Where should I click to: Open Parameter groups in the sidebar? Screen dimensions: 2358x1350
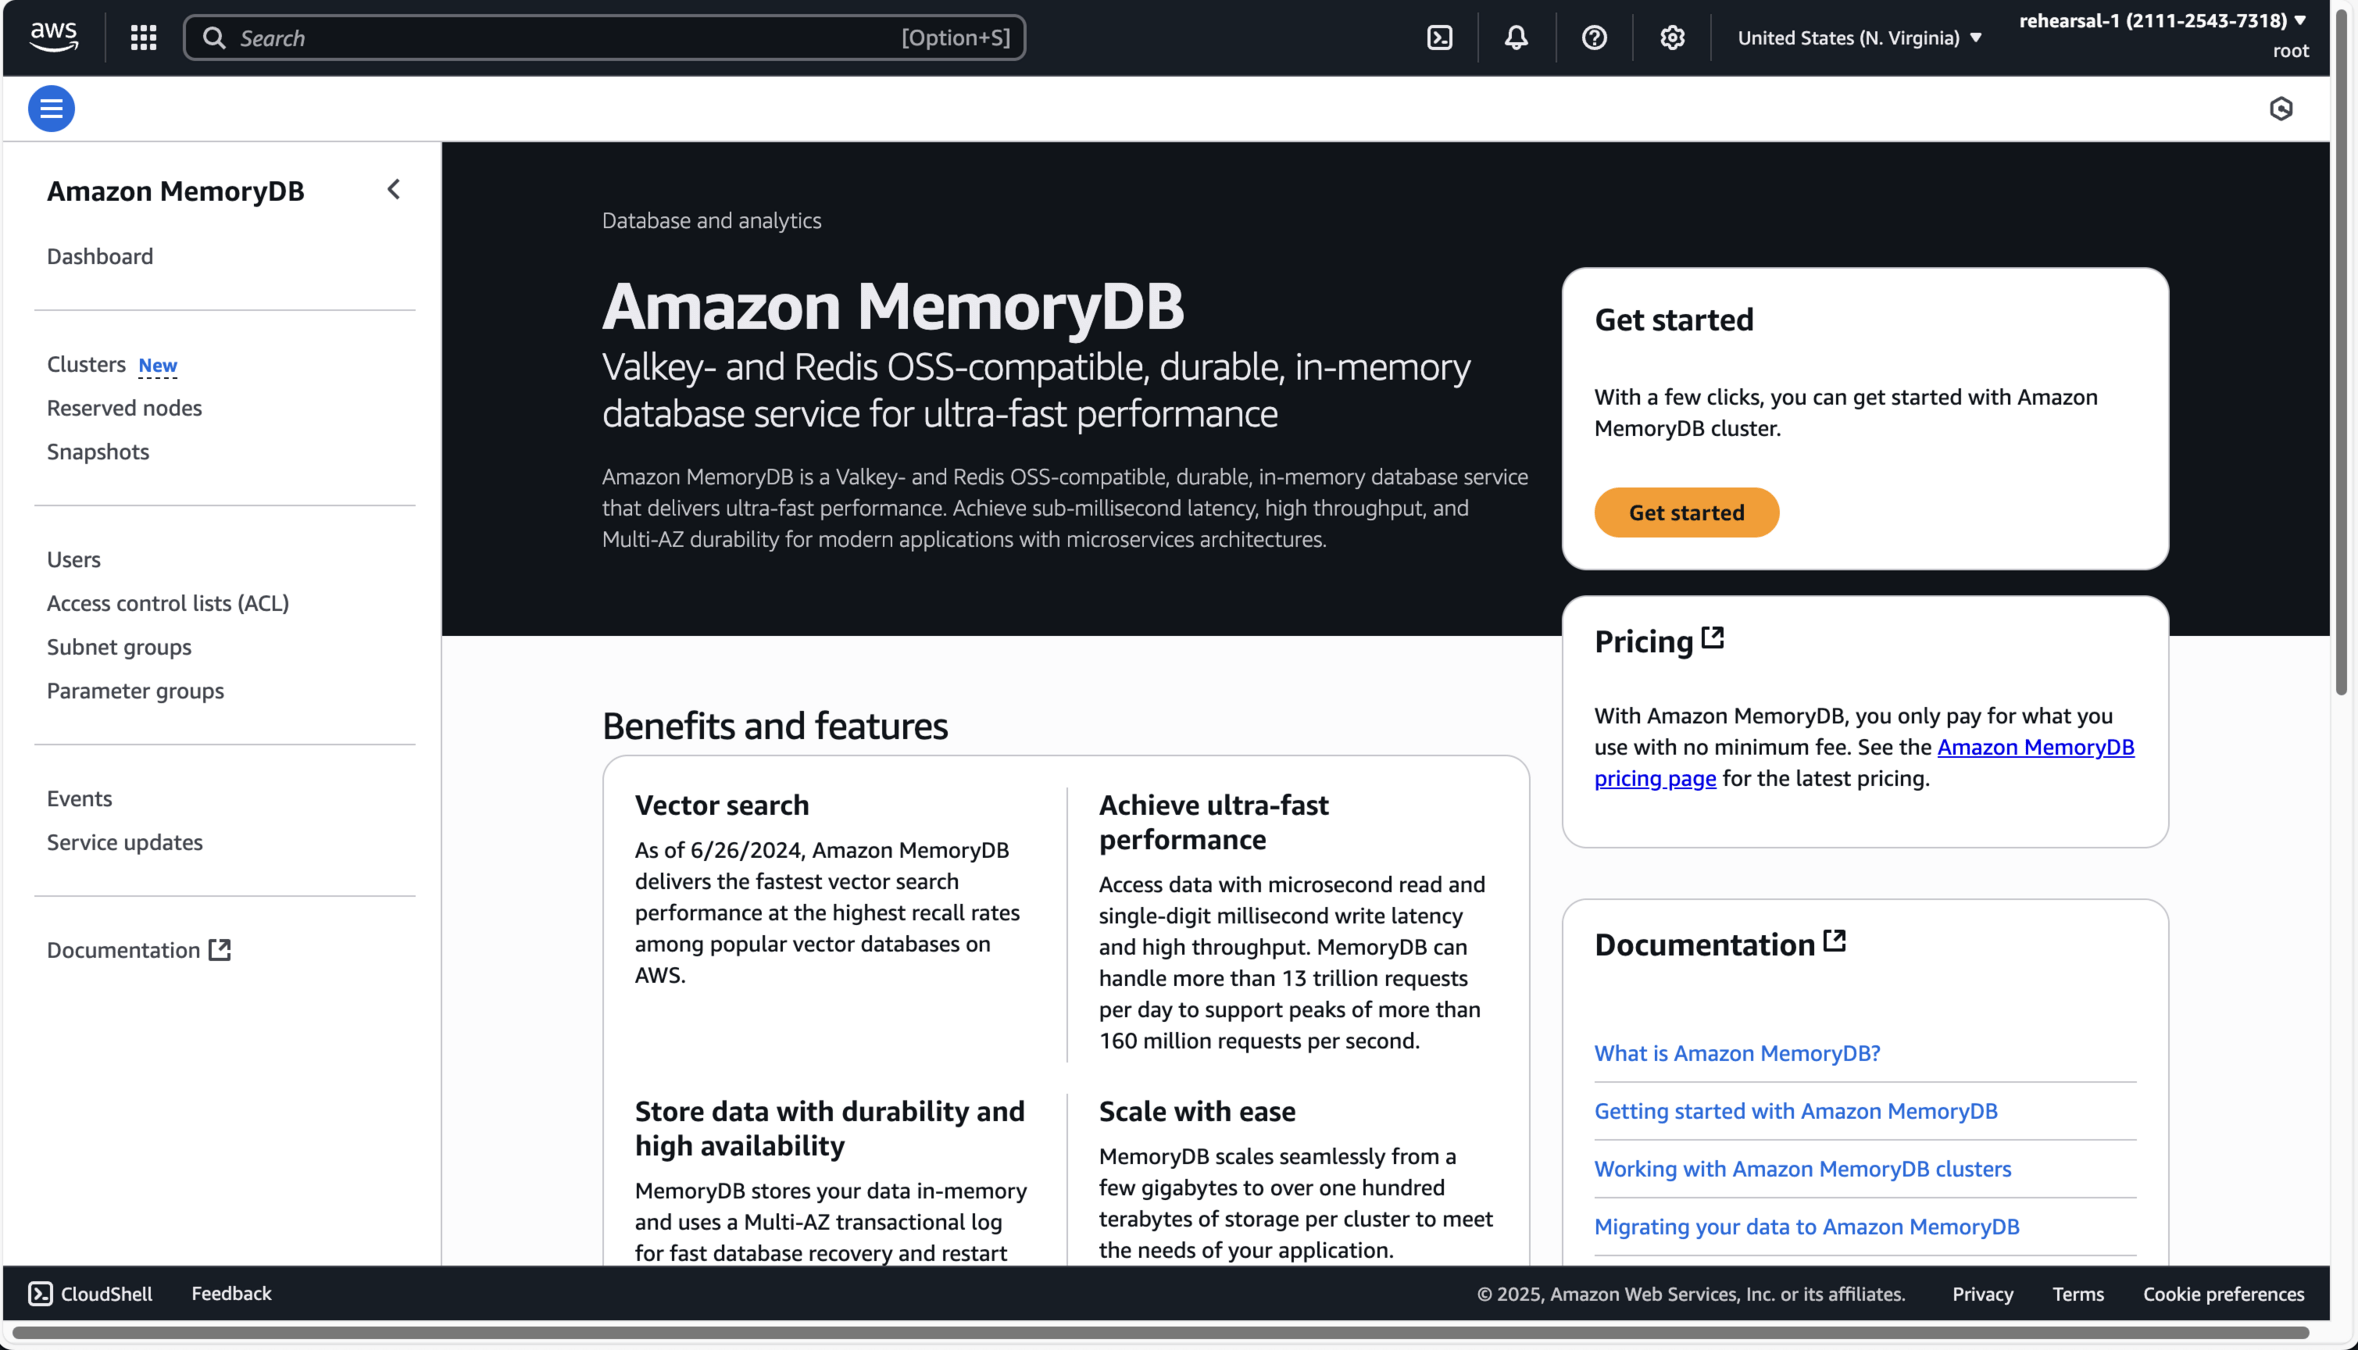[x=135, y=691]
